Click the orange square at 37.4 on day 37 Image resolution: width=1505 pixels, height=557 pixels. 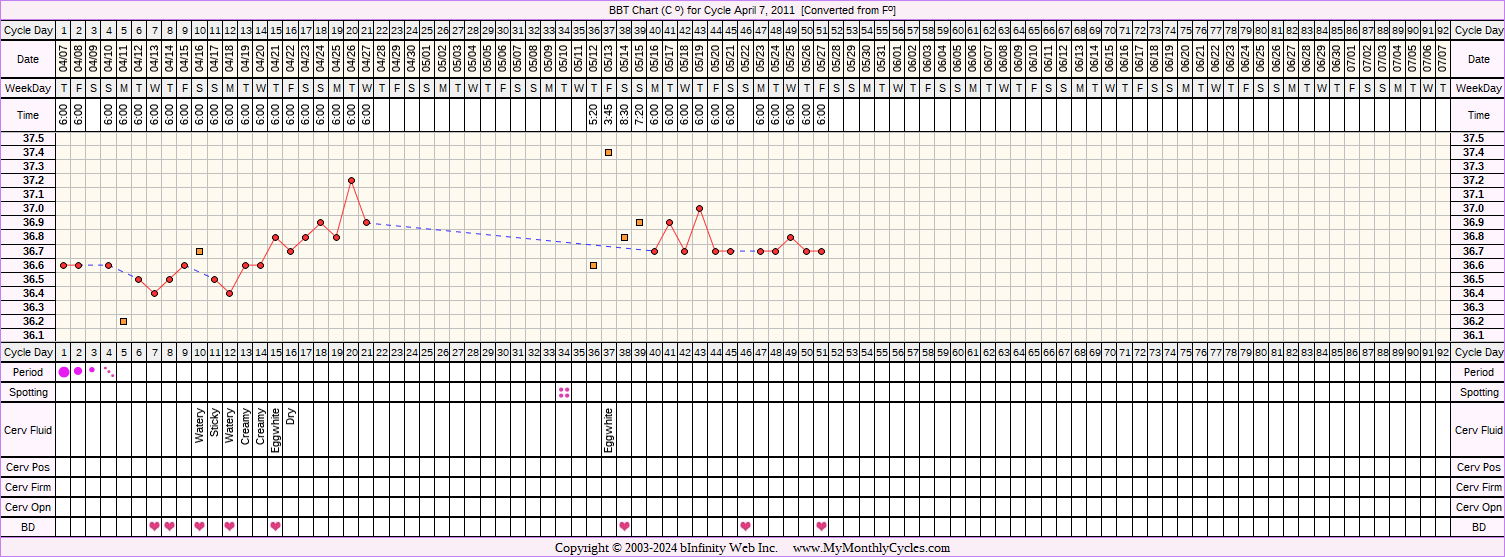tap(608, 152)
